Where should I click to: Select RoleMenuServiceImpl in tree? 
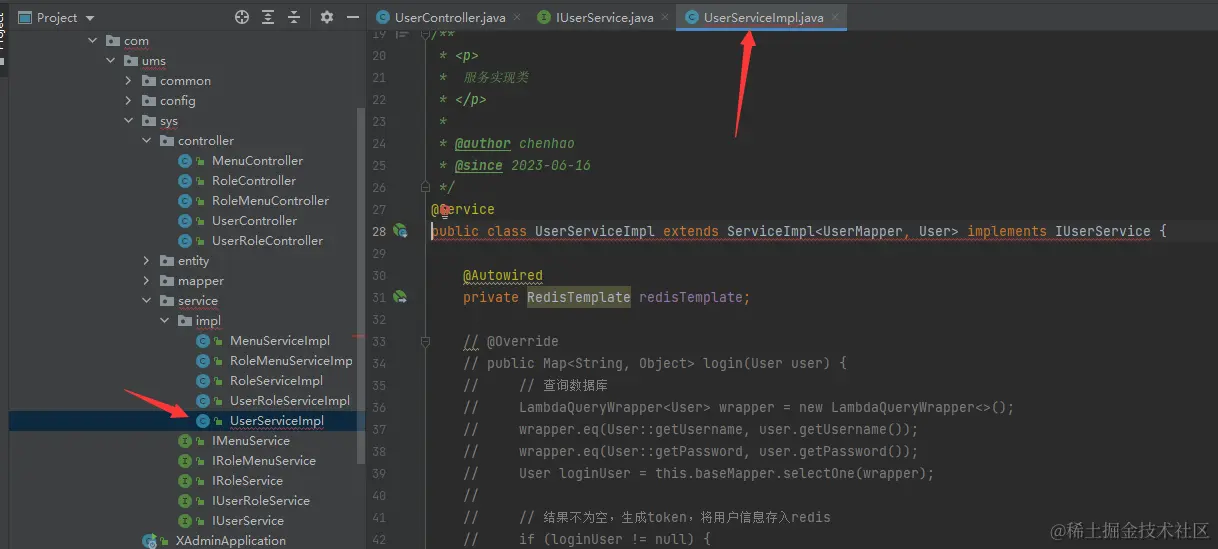click(291, 361)
